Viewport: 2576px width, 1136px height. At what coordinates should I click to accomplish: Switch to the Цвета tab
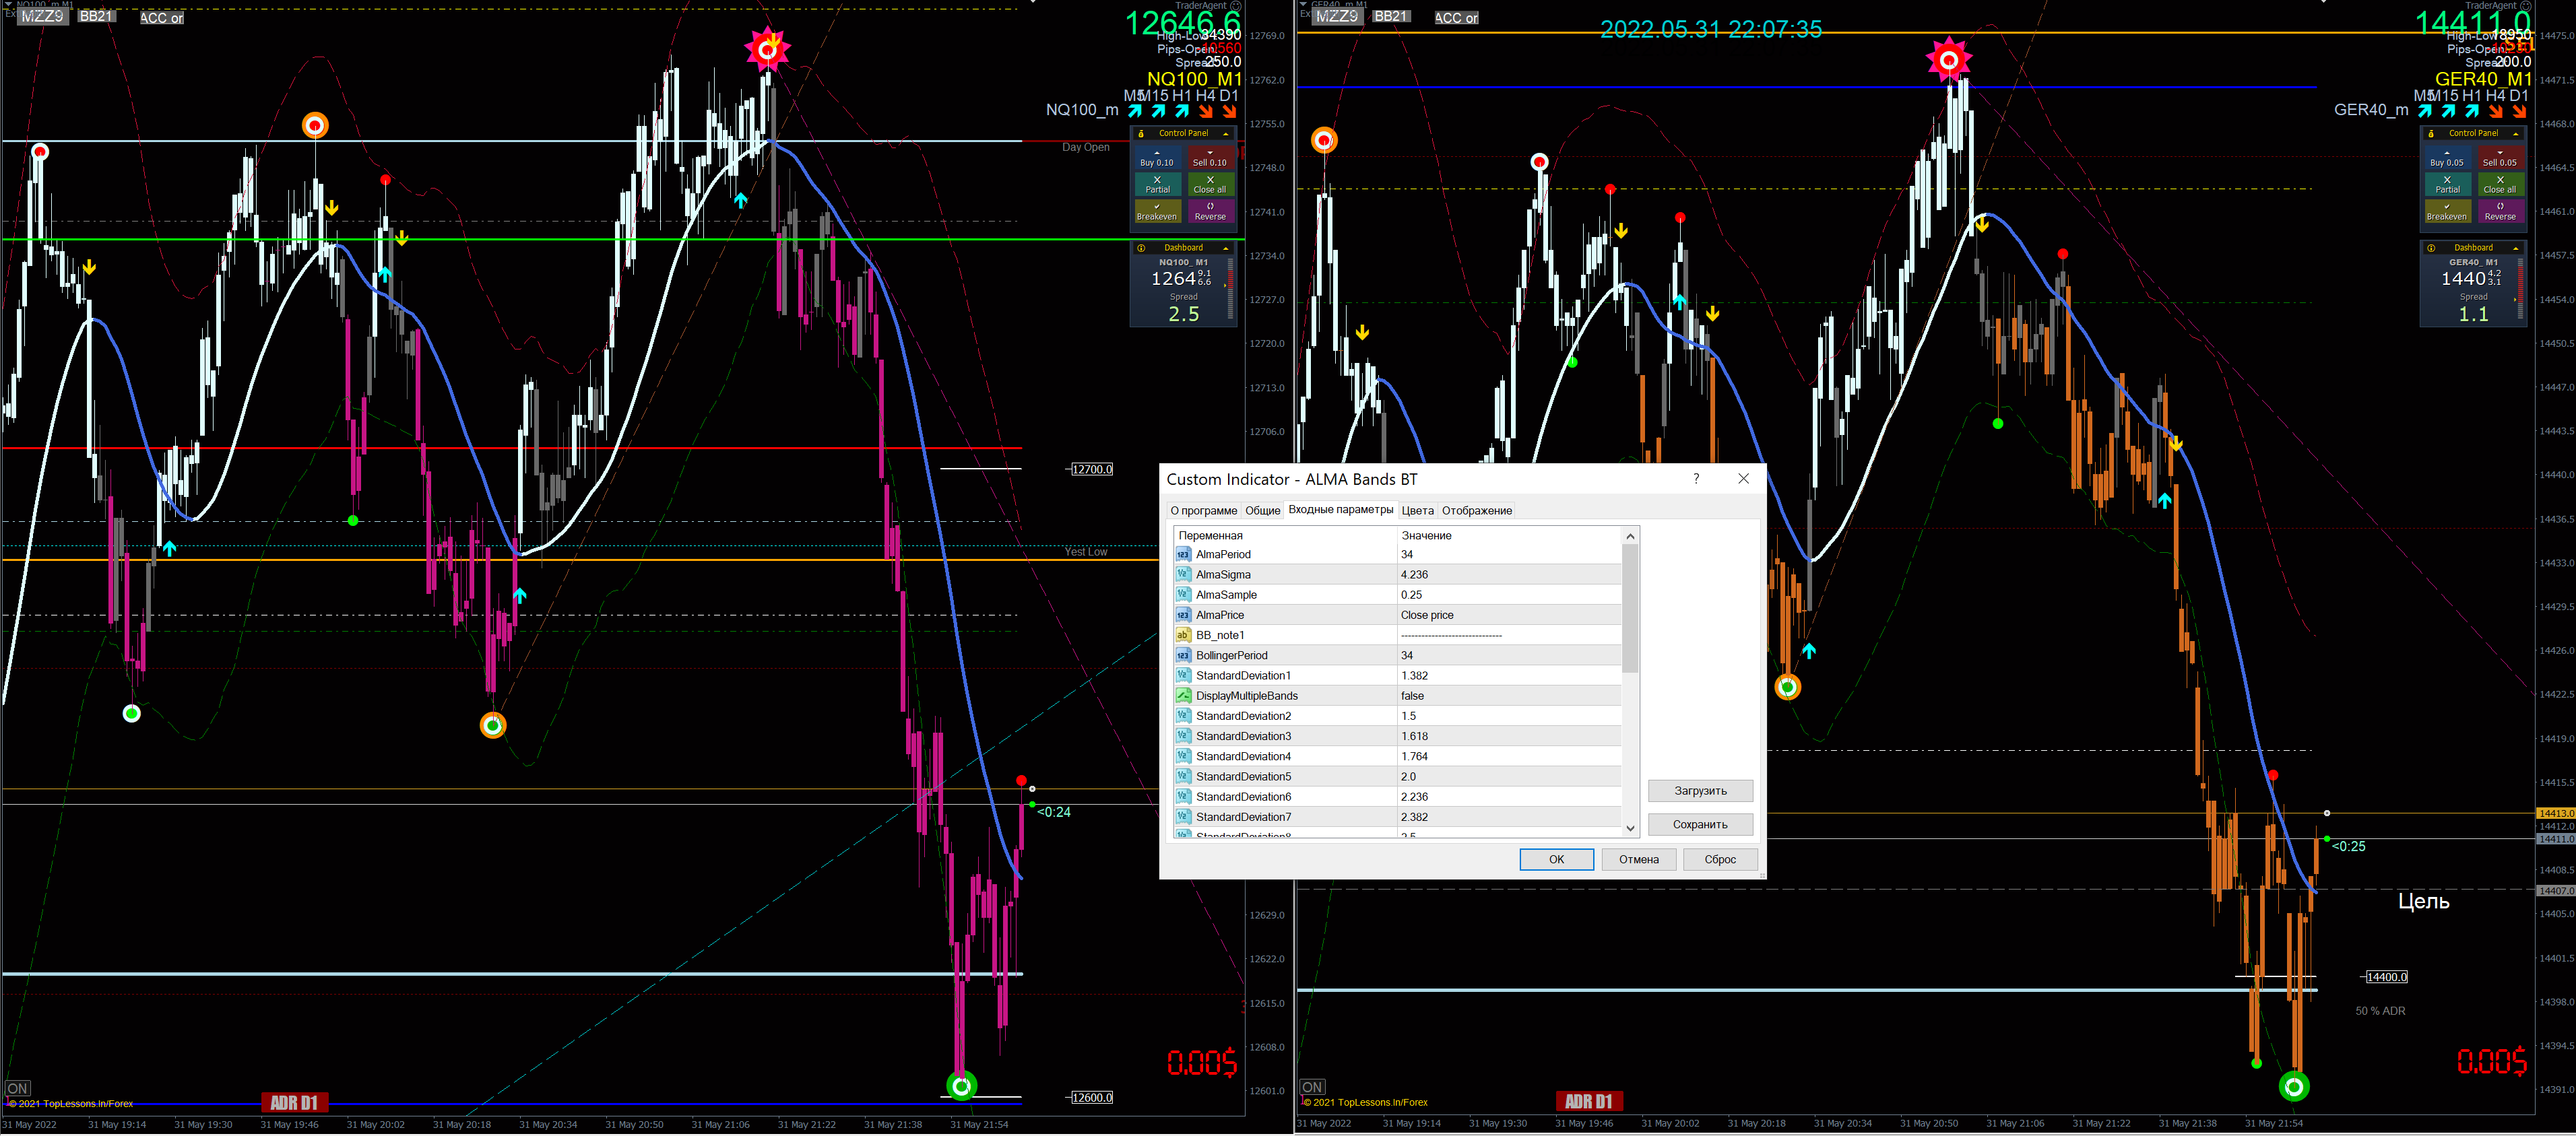tap(1417, 511)
